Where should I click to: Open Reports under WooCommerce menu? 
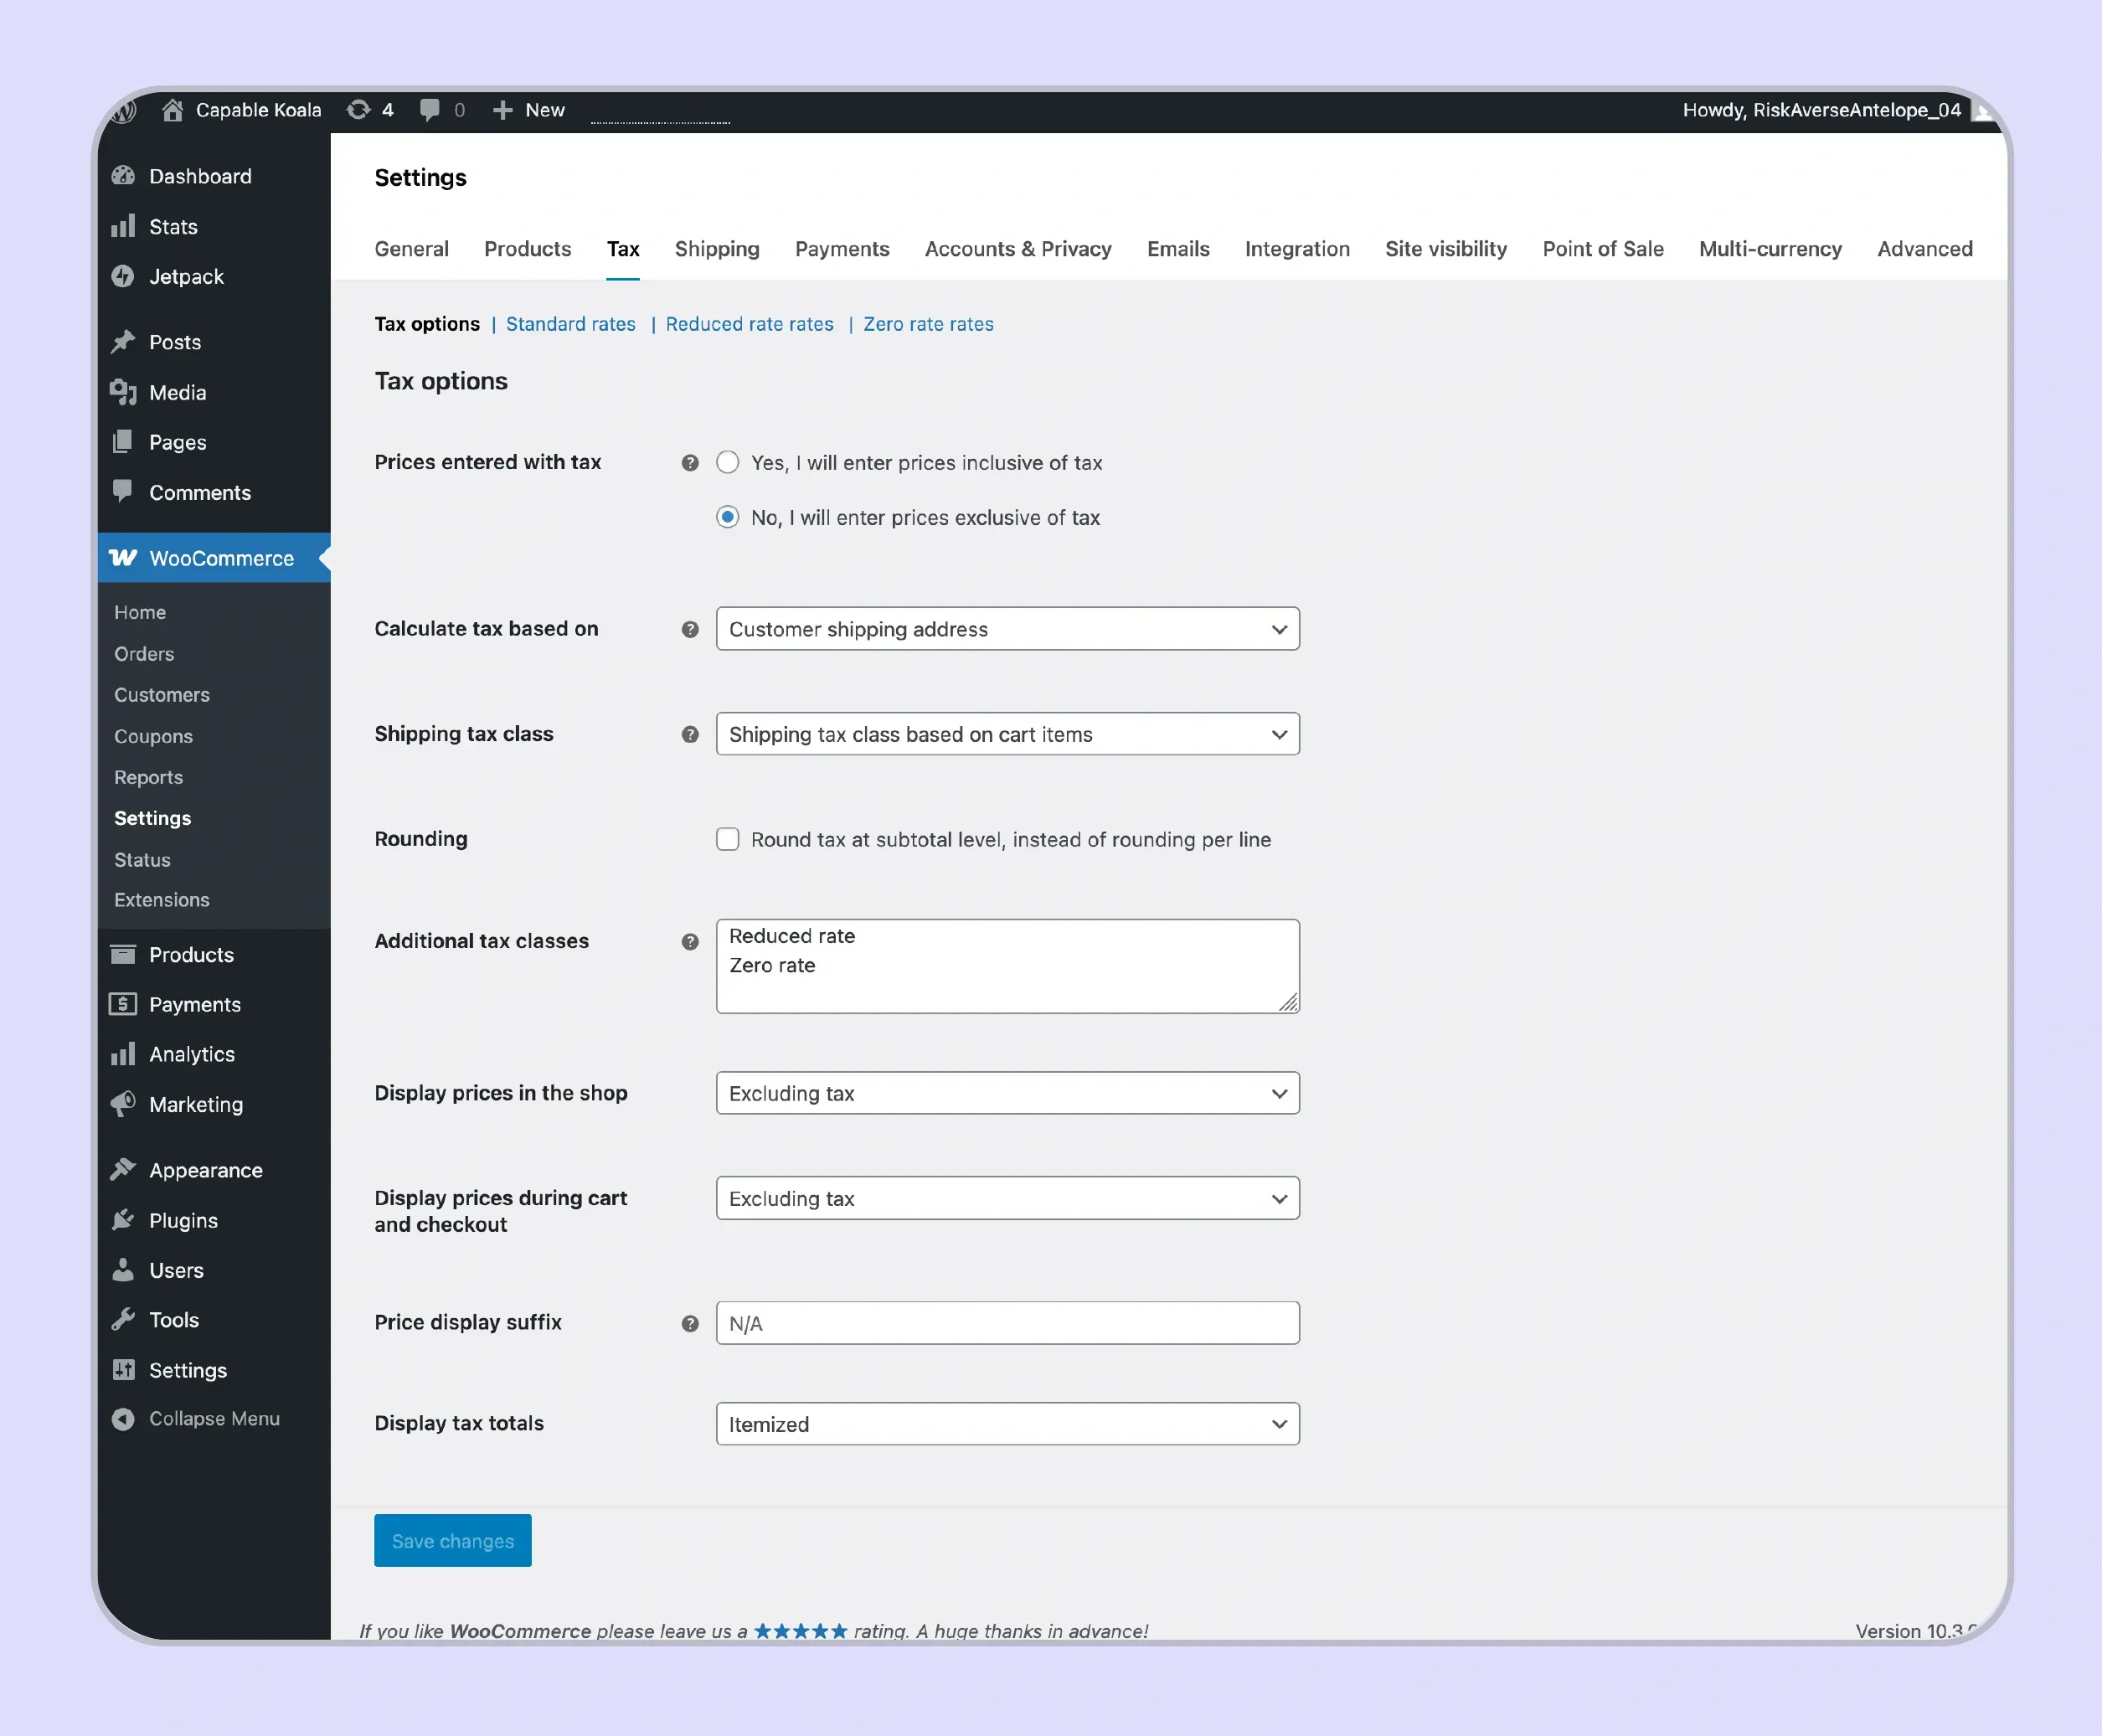click(x=148, y=777)
